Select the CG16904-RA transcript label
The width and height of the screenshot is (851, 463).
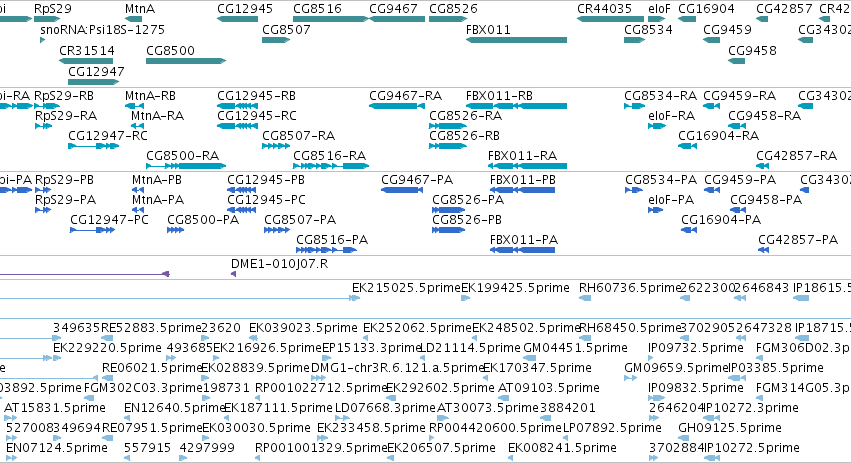(719, 136)
